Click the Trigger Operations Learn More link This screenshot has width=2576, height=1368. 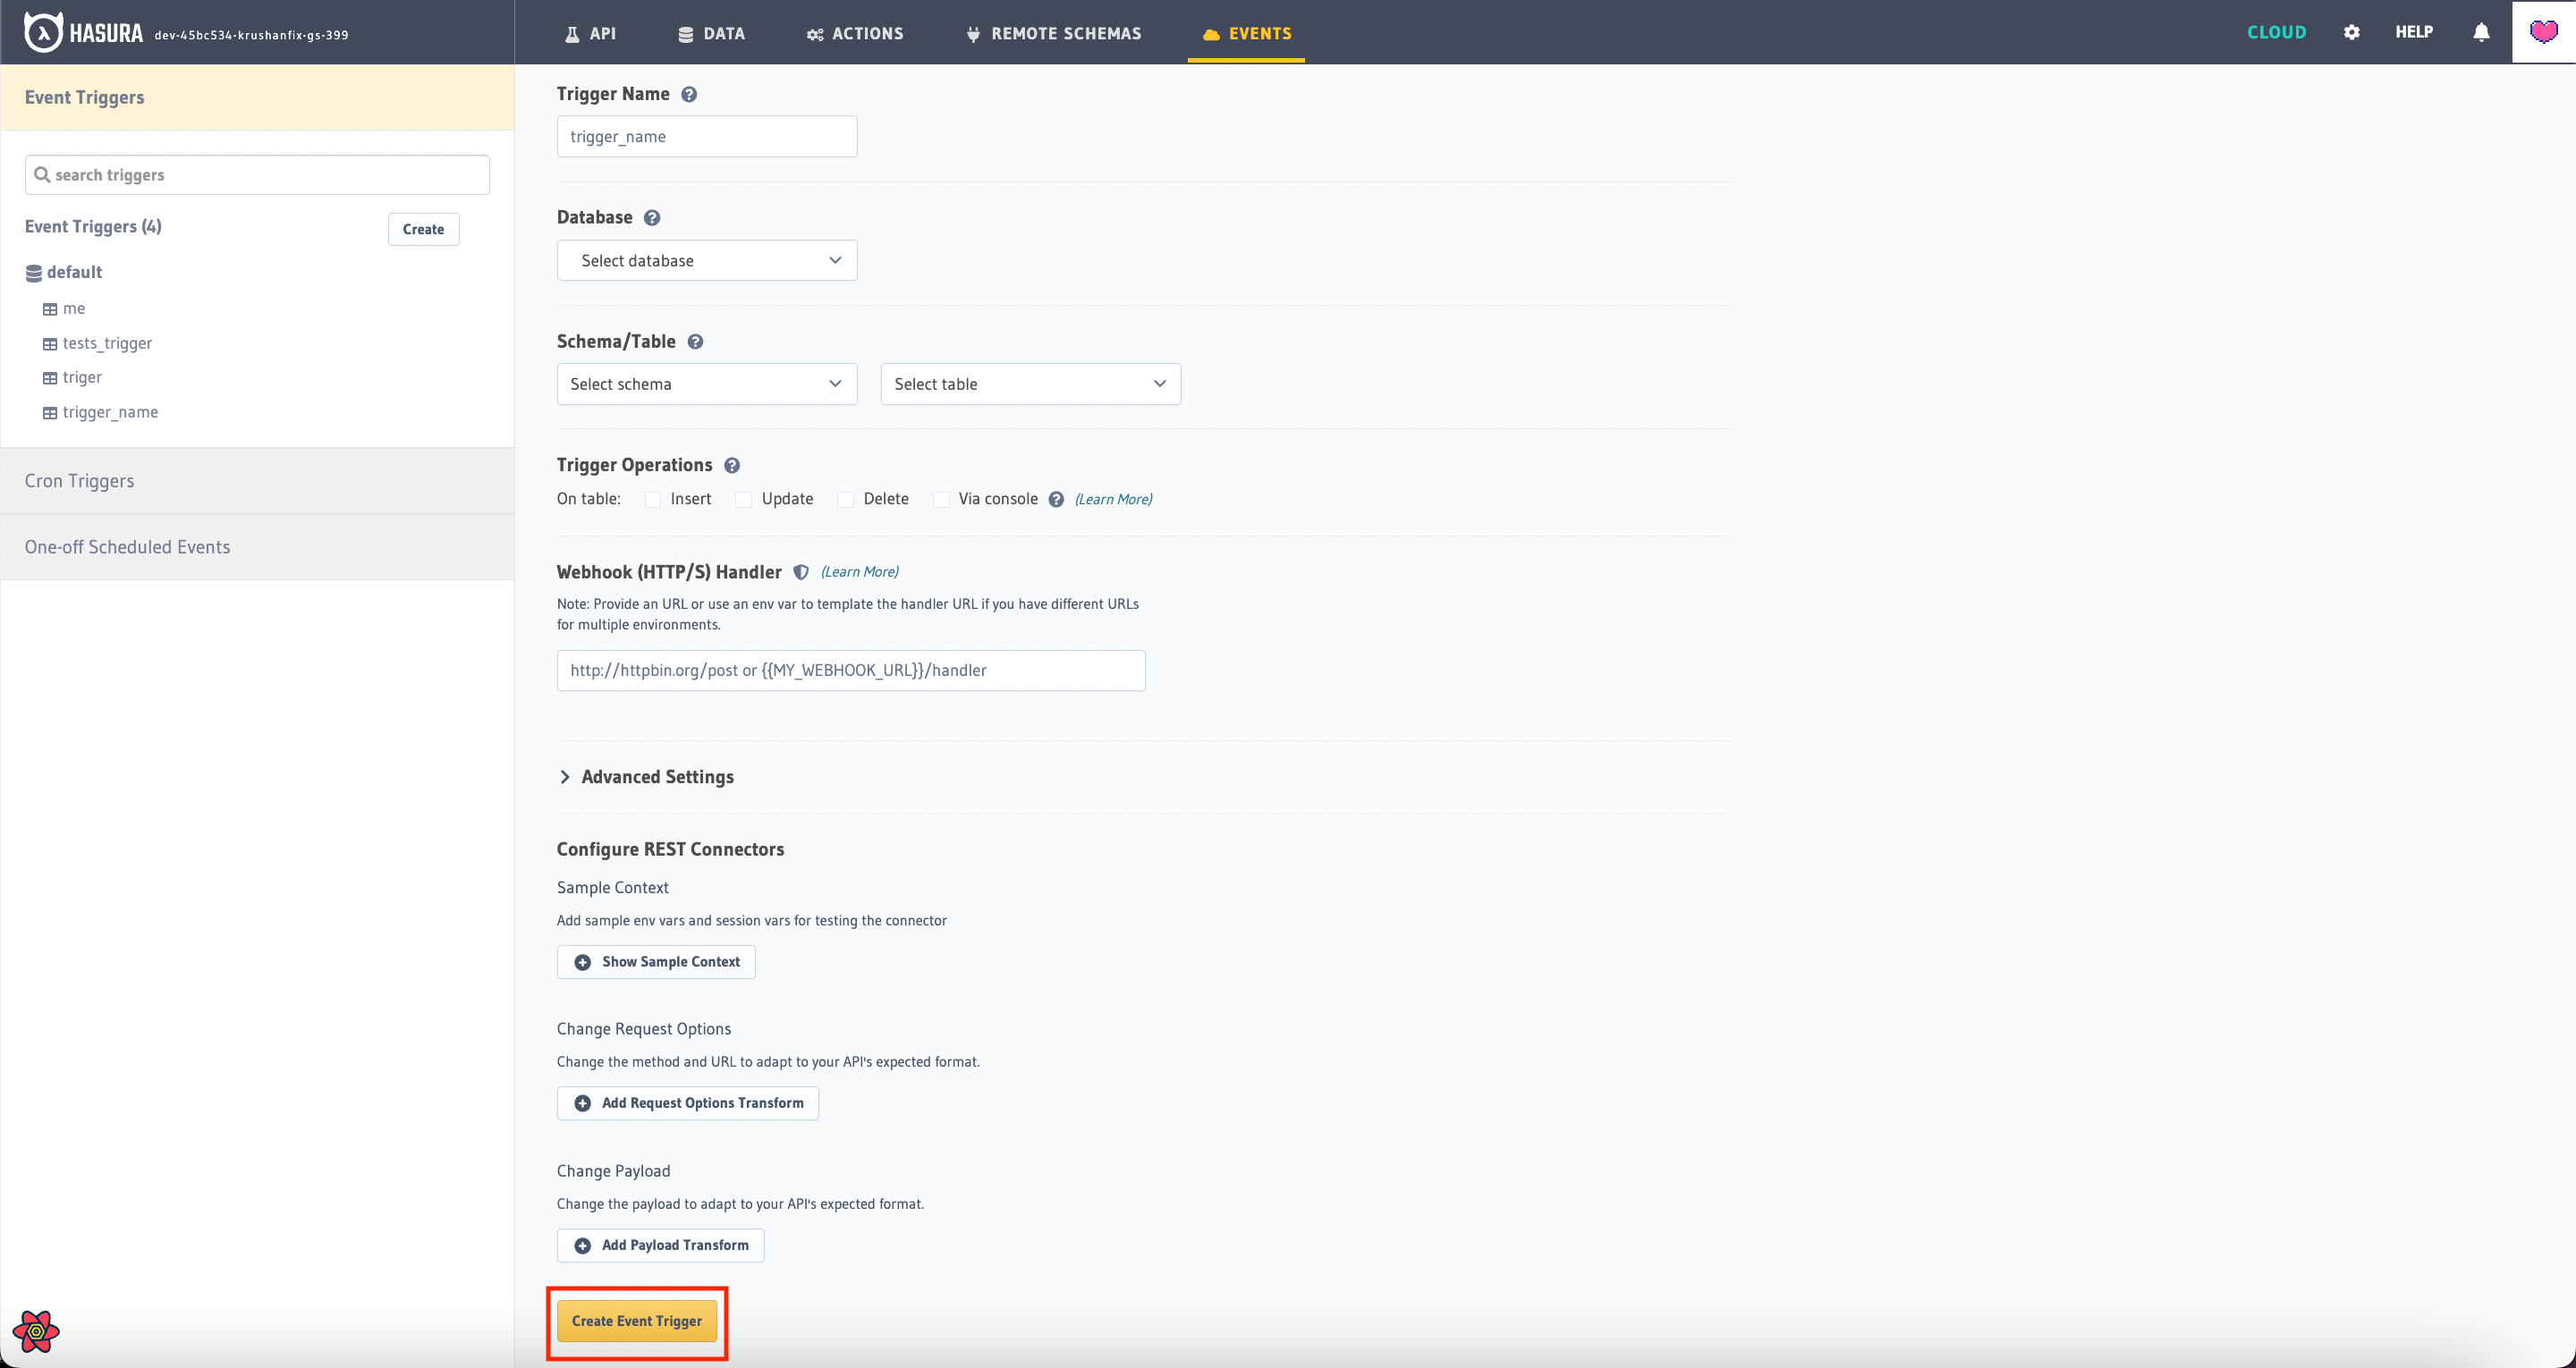[x=1113, y=499]
